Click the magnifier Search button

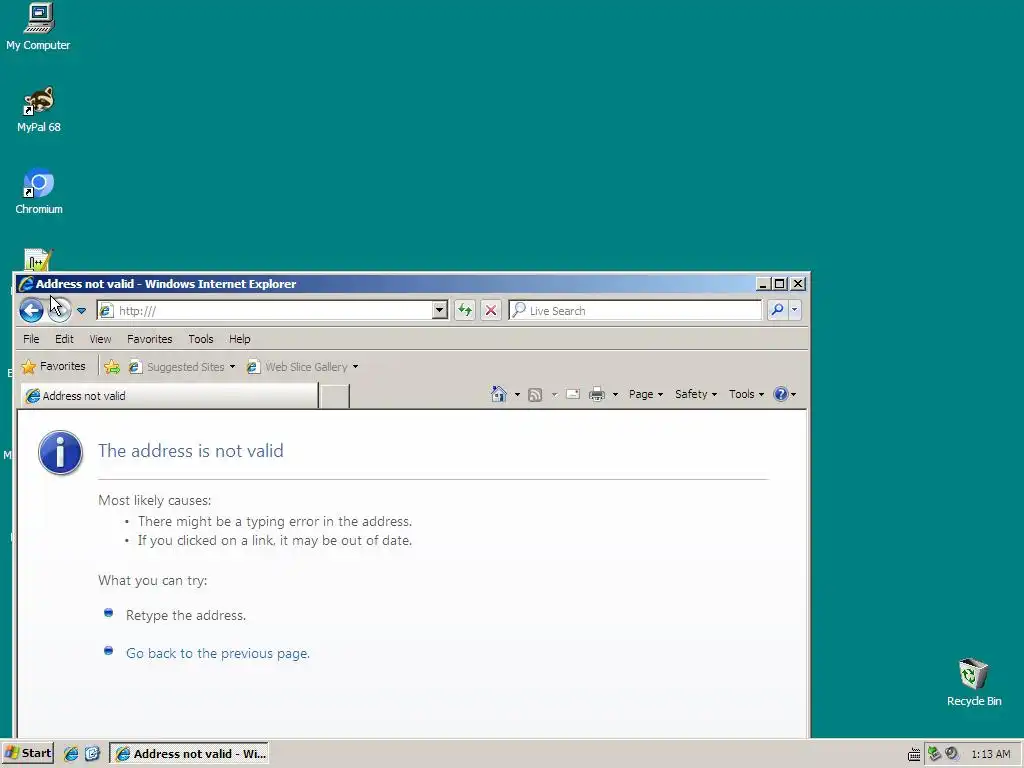(x=777, y=310)
